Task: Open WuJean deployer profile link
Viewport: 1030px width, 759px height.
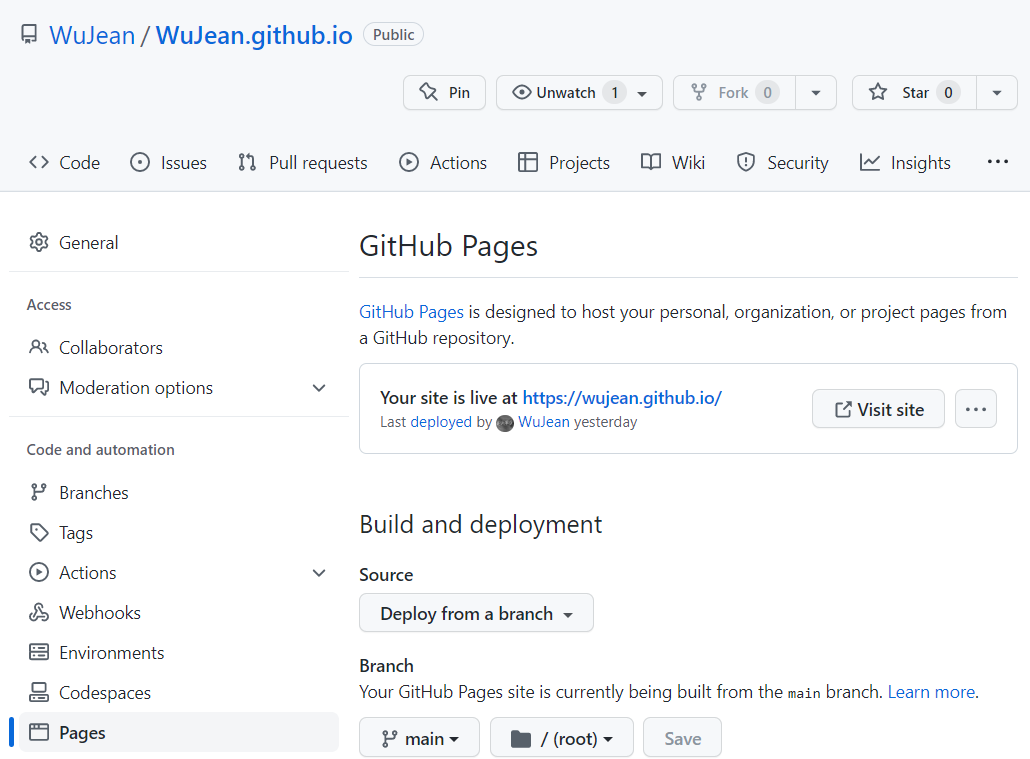Action: (x=544, y=422)
